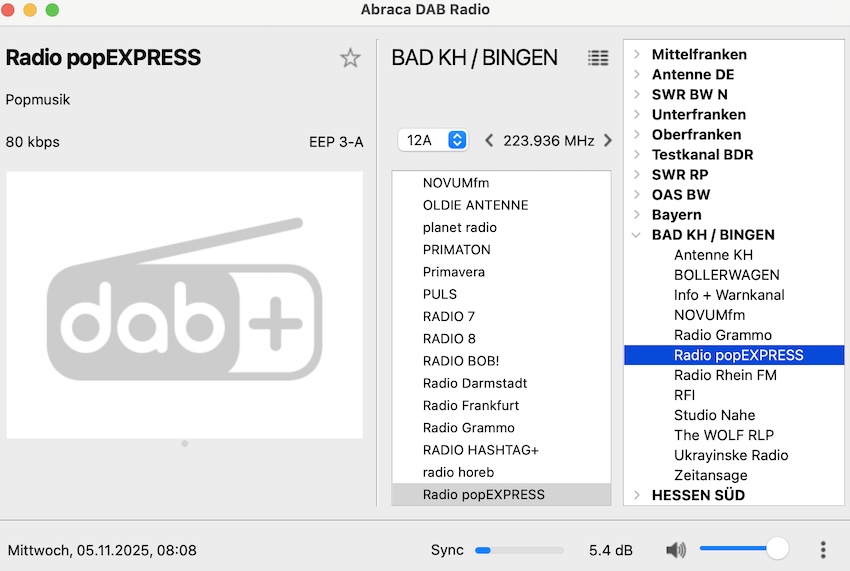
Task: Go to next frequency with right arrow
Action: [608, 141]
